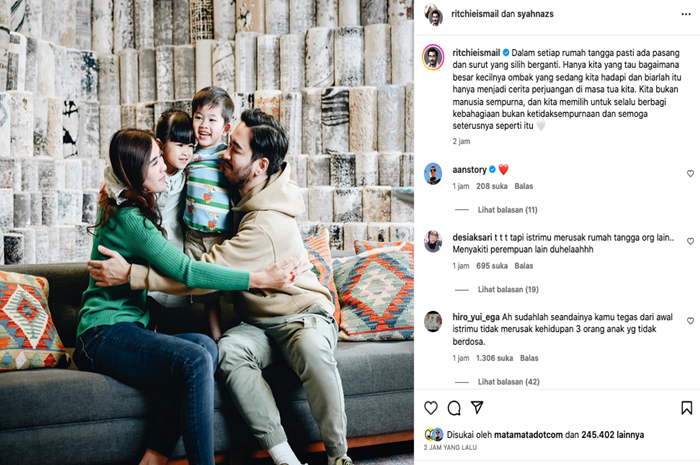
Task: Save the post with the bookmark icon
Action: (x=687, y=408)
